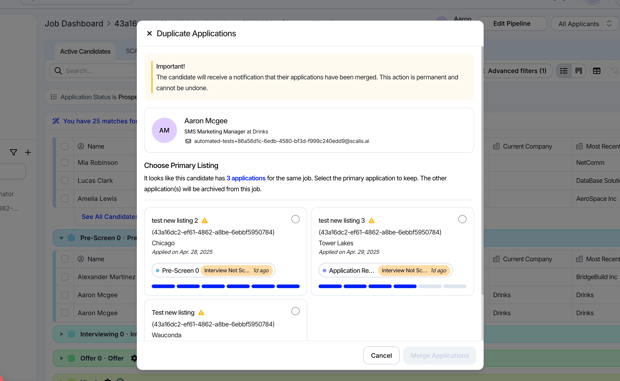Click Offer stage green color dot
620x381 pixels.
click(x=72, y=358)
